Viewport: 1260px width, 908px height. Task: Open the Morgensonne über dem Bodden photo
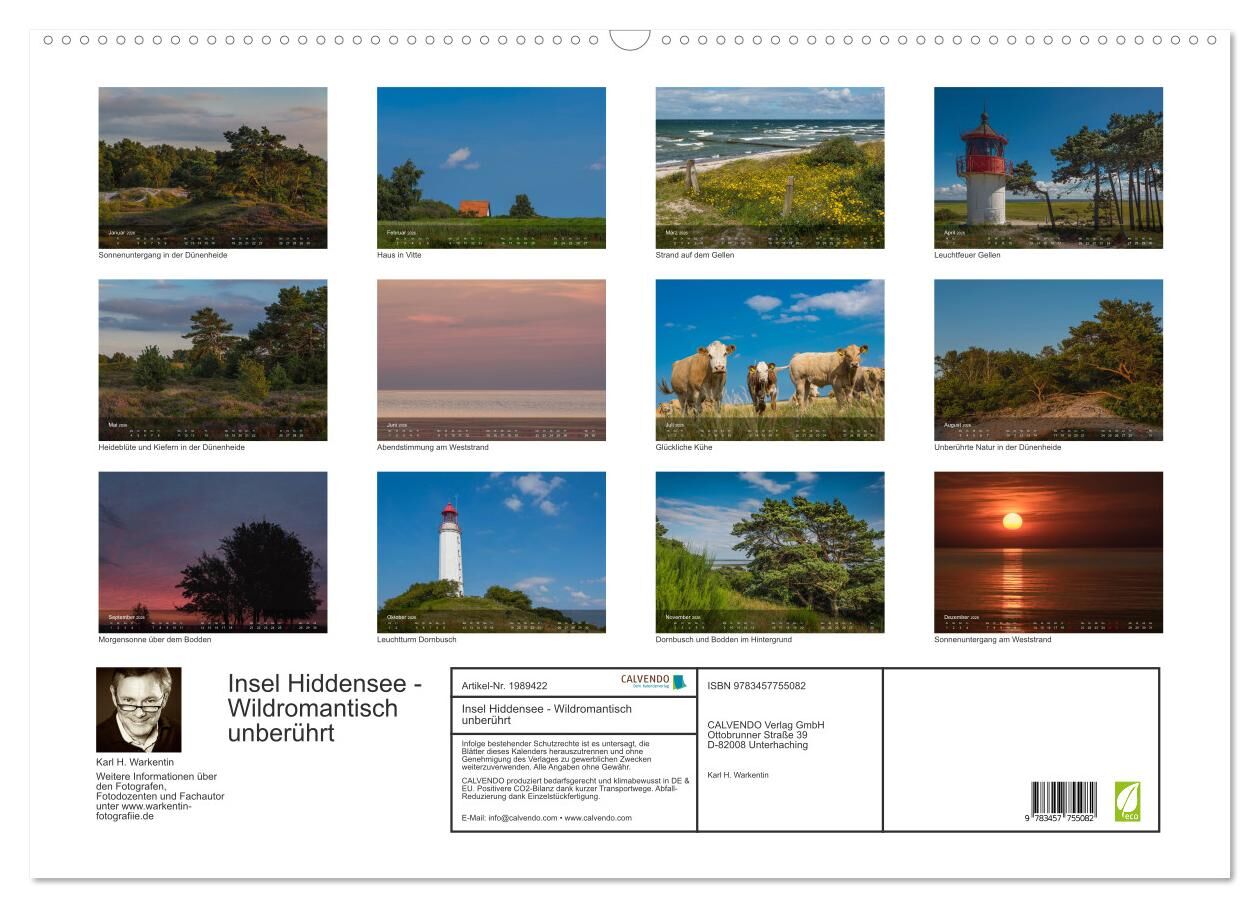pos(212,551)
